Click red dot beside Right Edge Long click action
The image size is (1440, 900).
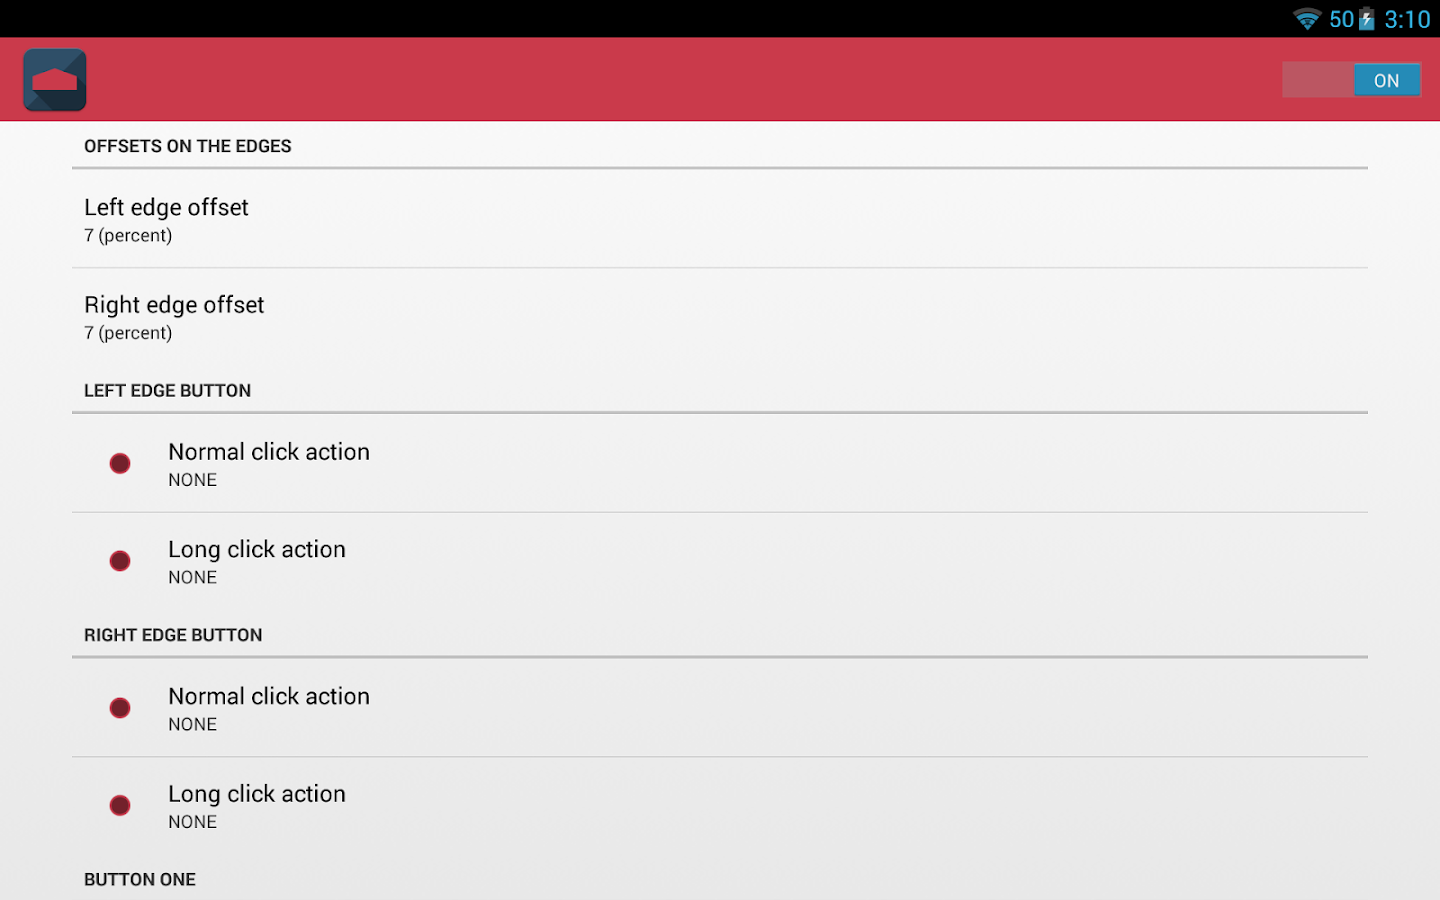coord(120,805)
